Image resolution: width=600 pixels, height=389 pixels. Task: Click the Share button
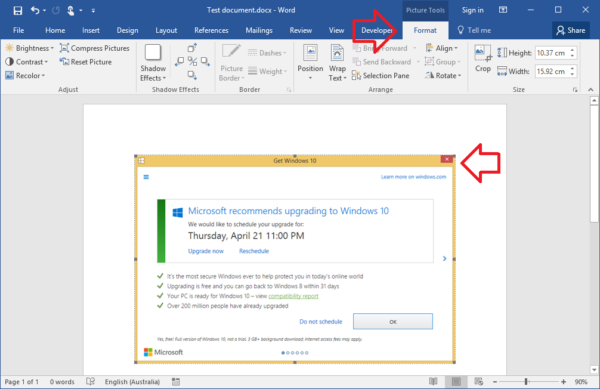coord(571,30)
